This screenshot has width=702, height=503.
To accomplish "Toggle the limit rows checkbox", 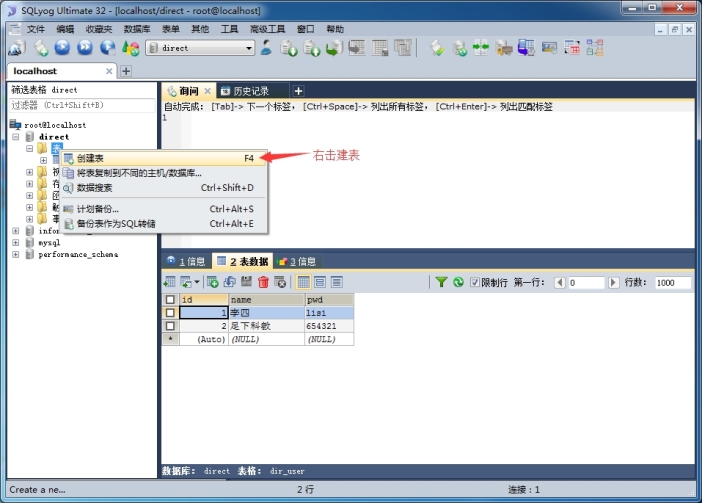I will click(475, 282).
